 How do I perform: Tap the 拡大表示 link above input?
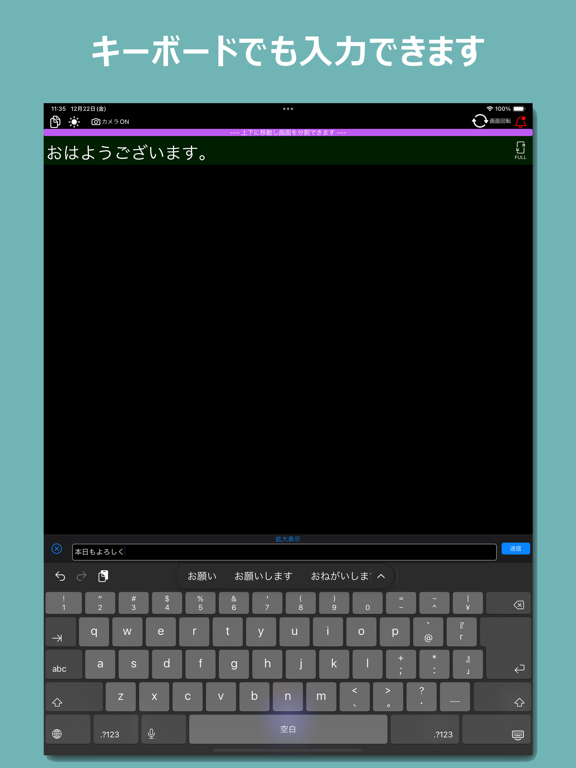tap(288, 539)
